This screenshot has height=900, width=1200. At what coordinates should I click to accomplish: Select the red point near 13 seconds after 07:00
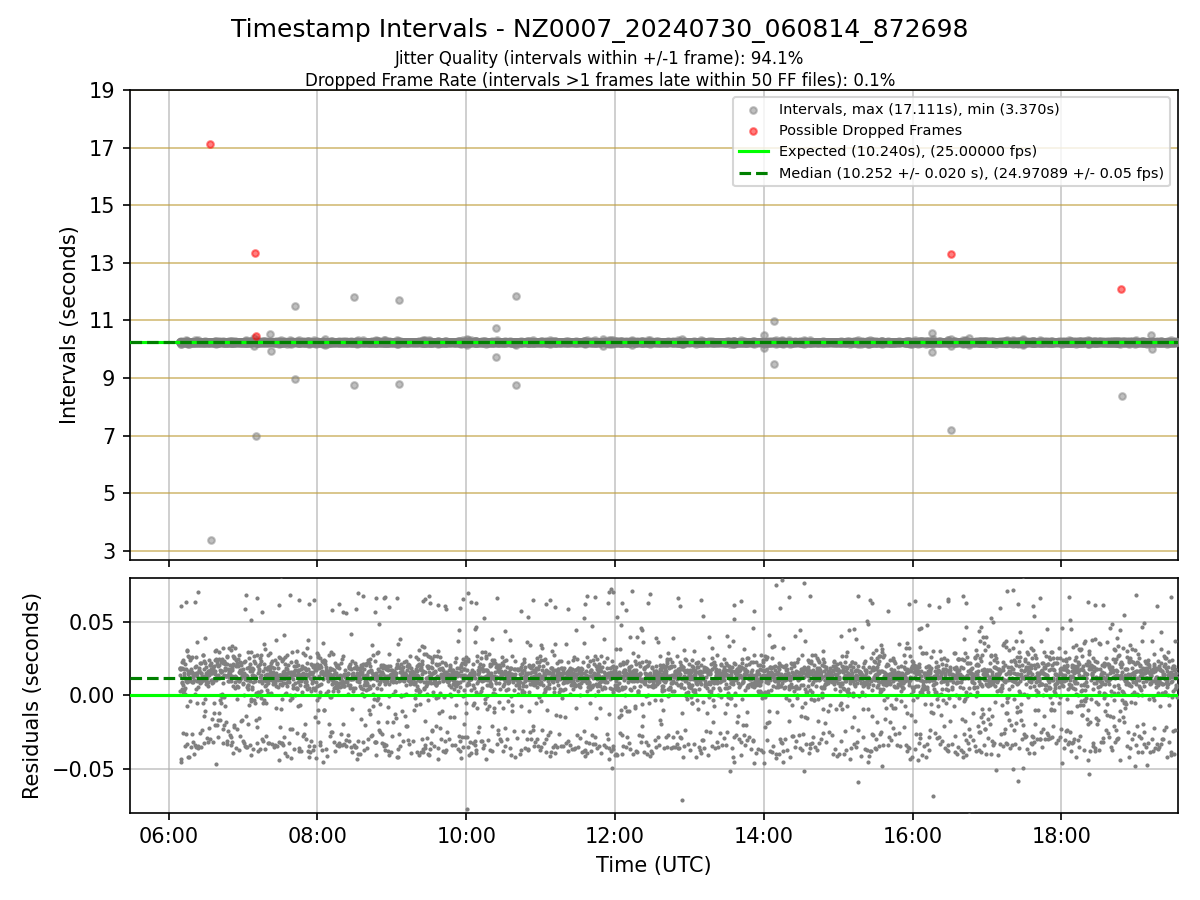click(x=255, y=253)
